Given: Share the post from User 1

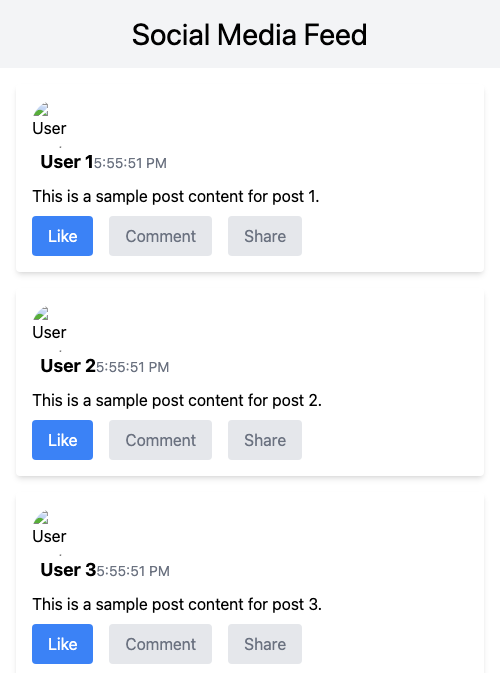Looking at the screenshot, I should pos(265,236).
